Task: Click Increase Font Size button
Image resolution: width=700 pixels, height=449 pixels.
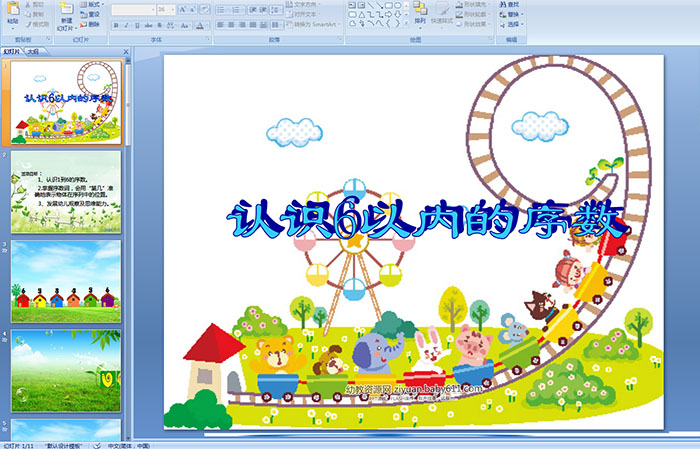Action: (183, 10)
